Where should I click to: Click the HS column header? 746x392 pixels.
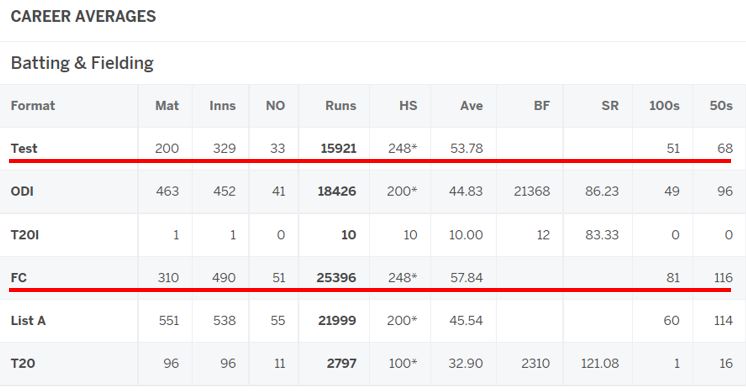point(408,106)
